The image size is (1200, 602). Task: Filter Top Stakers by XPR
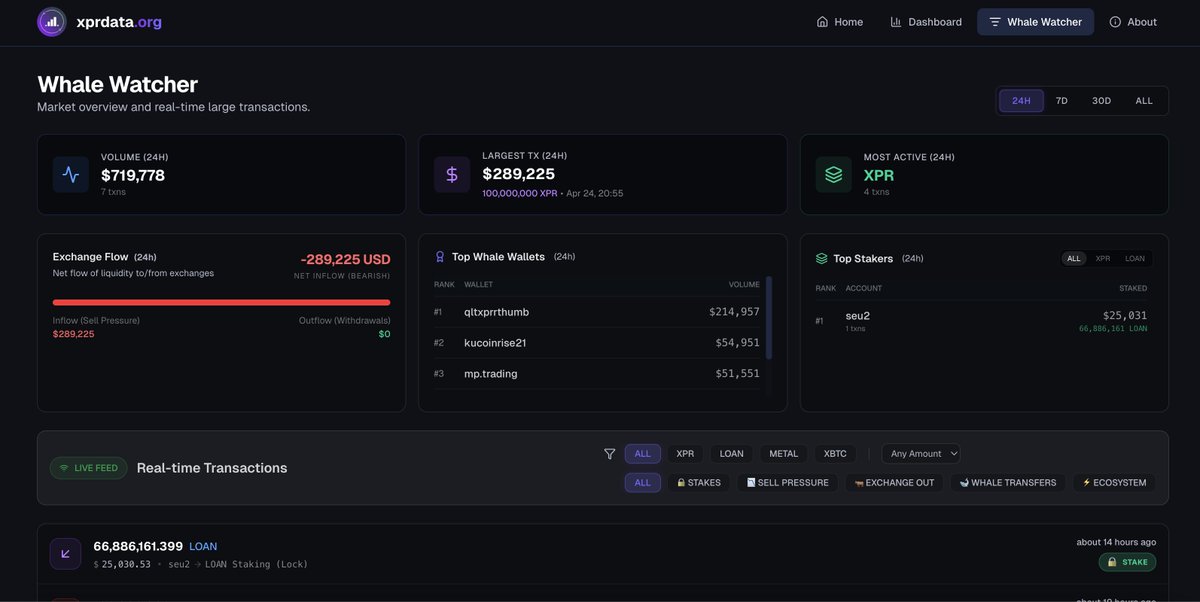[x=1103, y=258]
